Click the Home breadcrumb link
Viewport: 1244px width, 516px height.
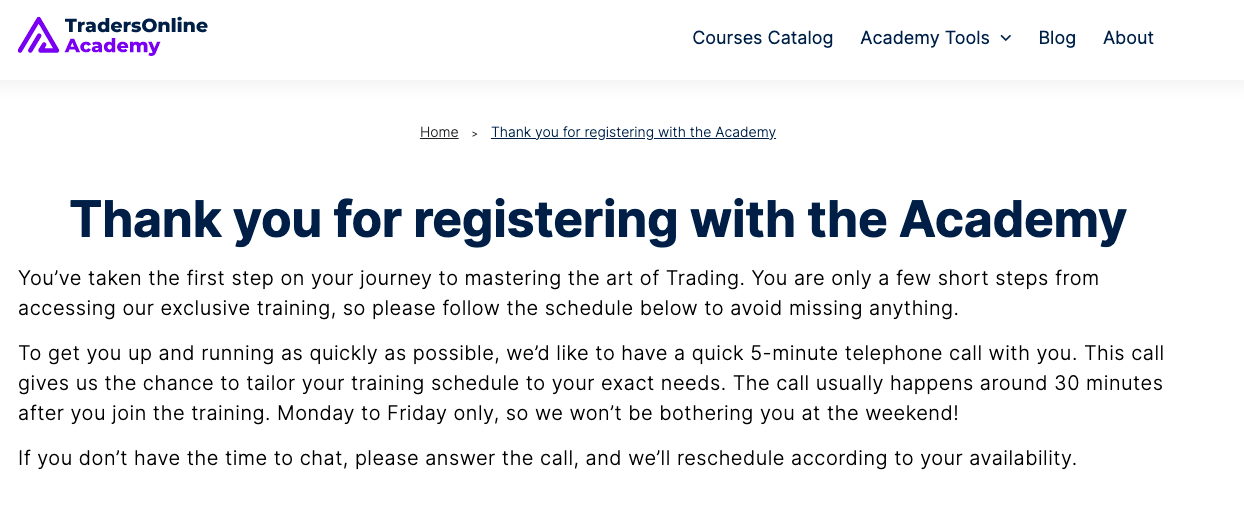[x=439, y=132]
